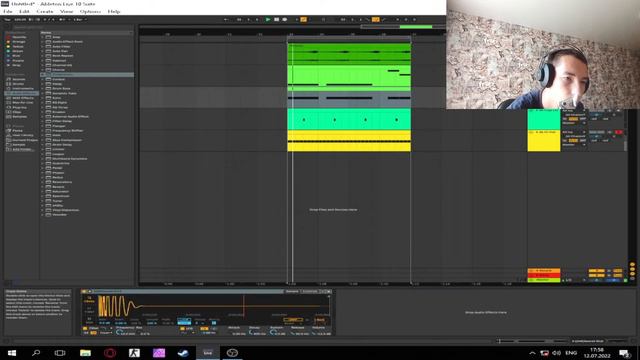Select the Max for Live category

pos(22,102)
